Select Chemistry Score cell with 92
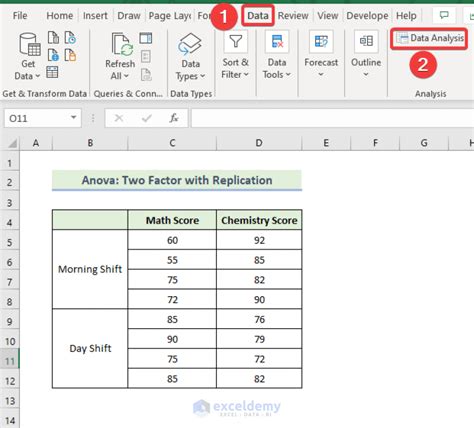The width and height of the screenshot is (474, 428). 259,240
